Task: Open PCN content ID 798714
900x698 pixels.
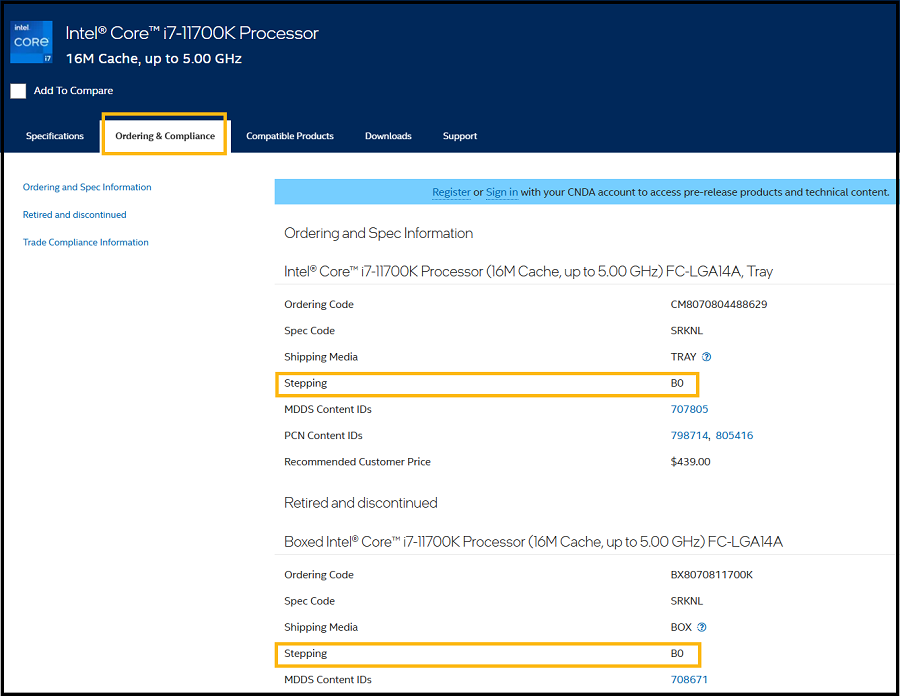Action: tap(689, 436)
